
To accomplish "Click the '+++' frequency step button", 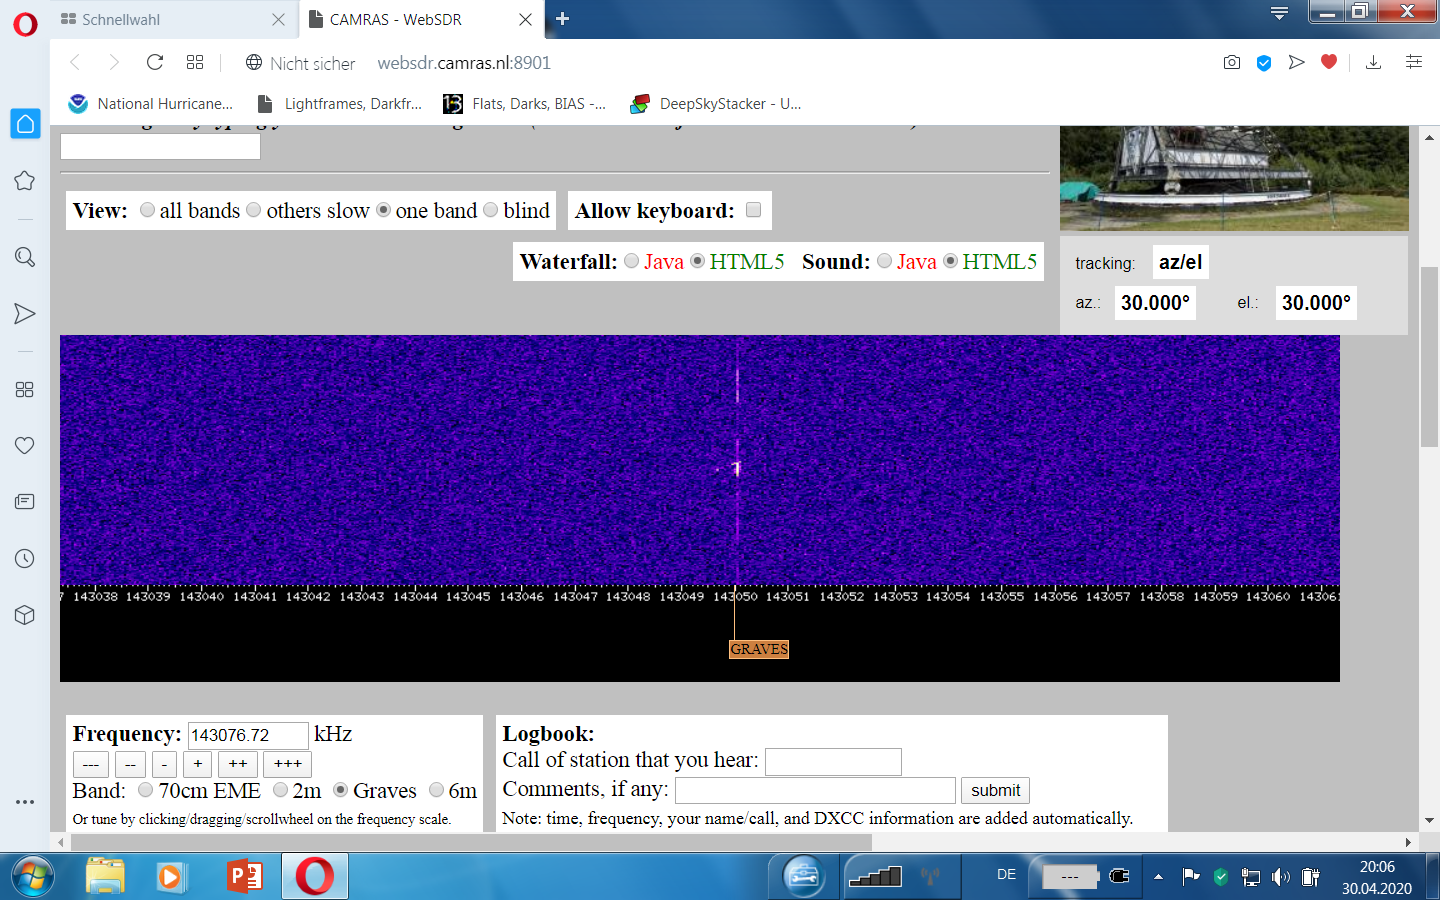I will pos(288,764).
